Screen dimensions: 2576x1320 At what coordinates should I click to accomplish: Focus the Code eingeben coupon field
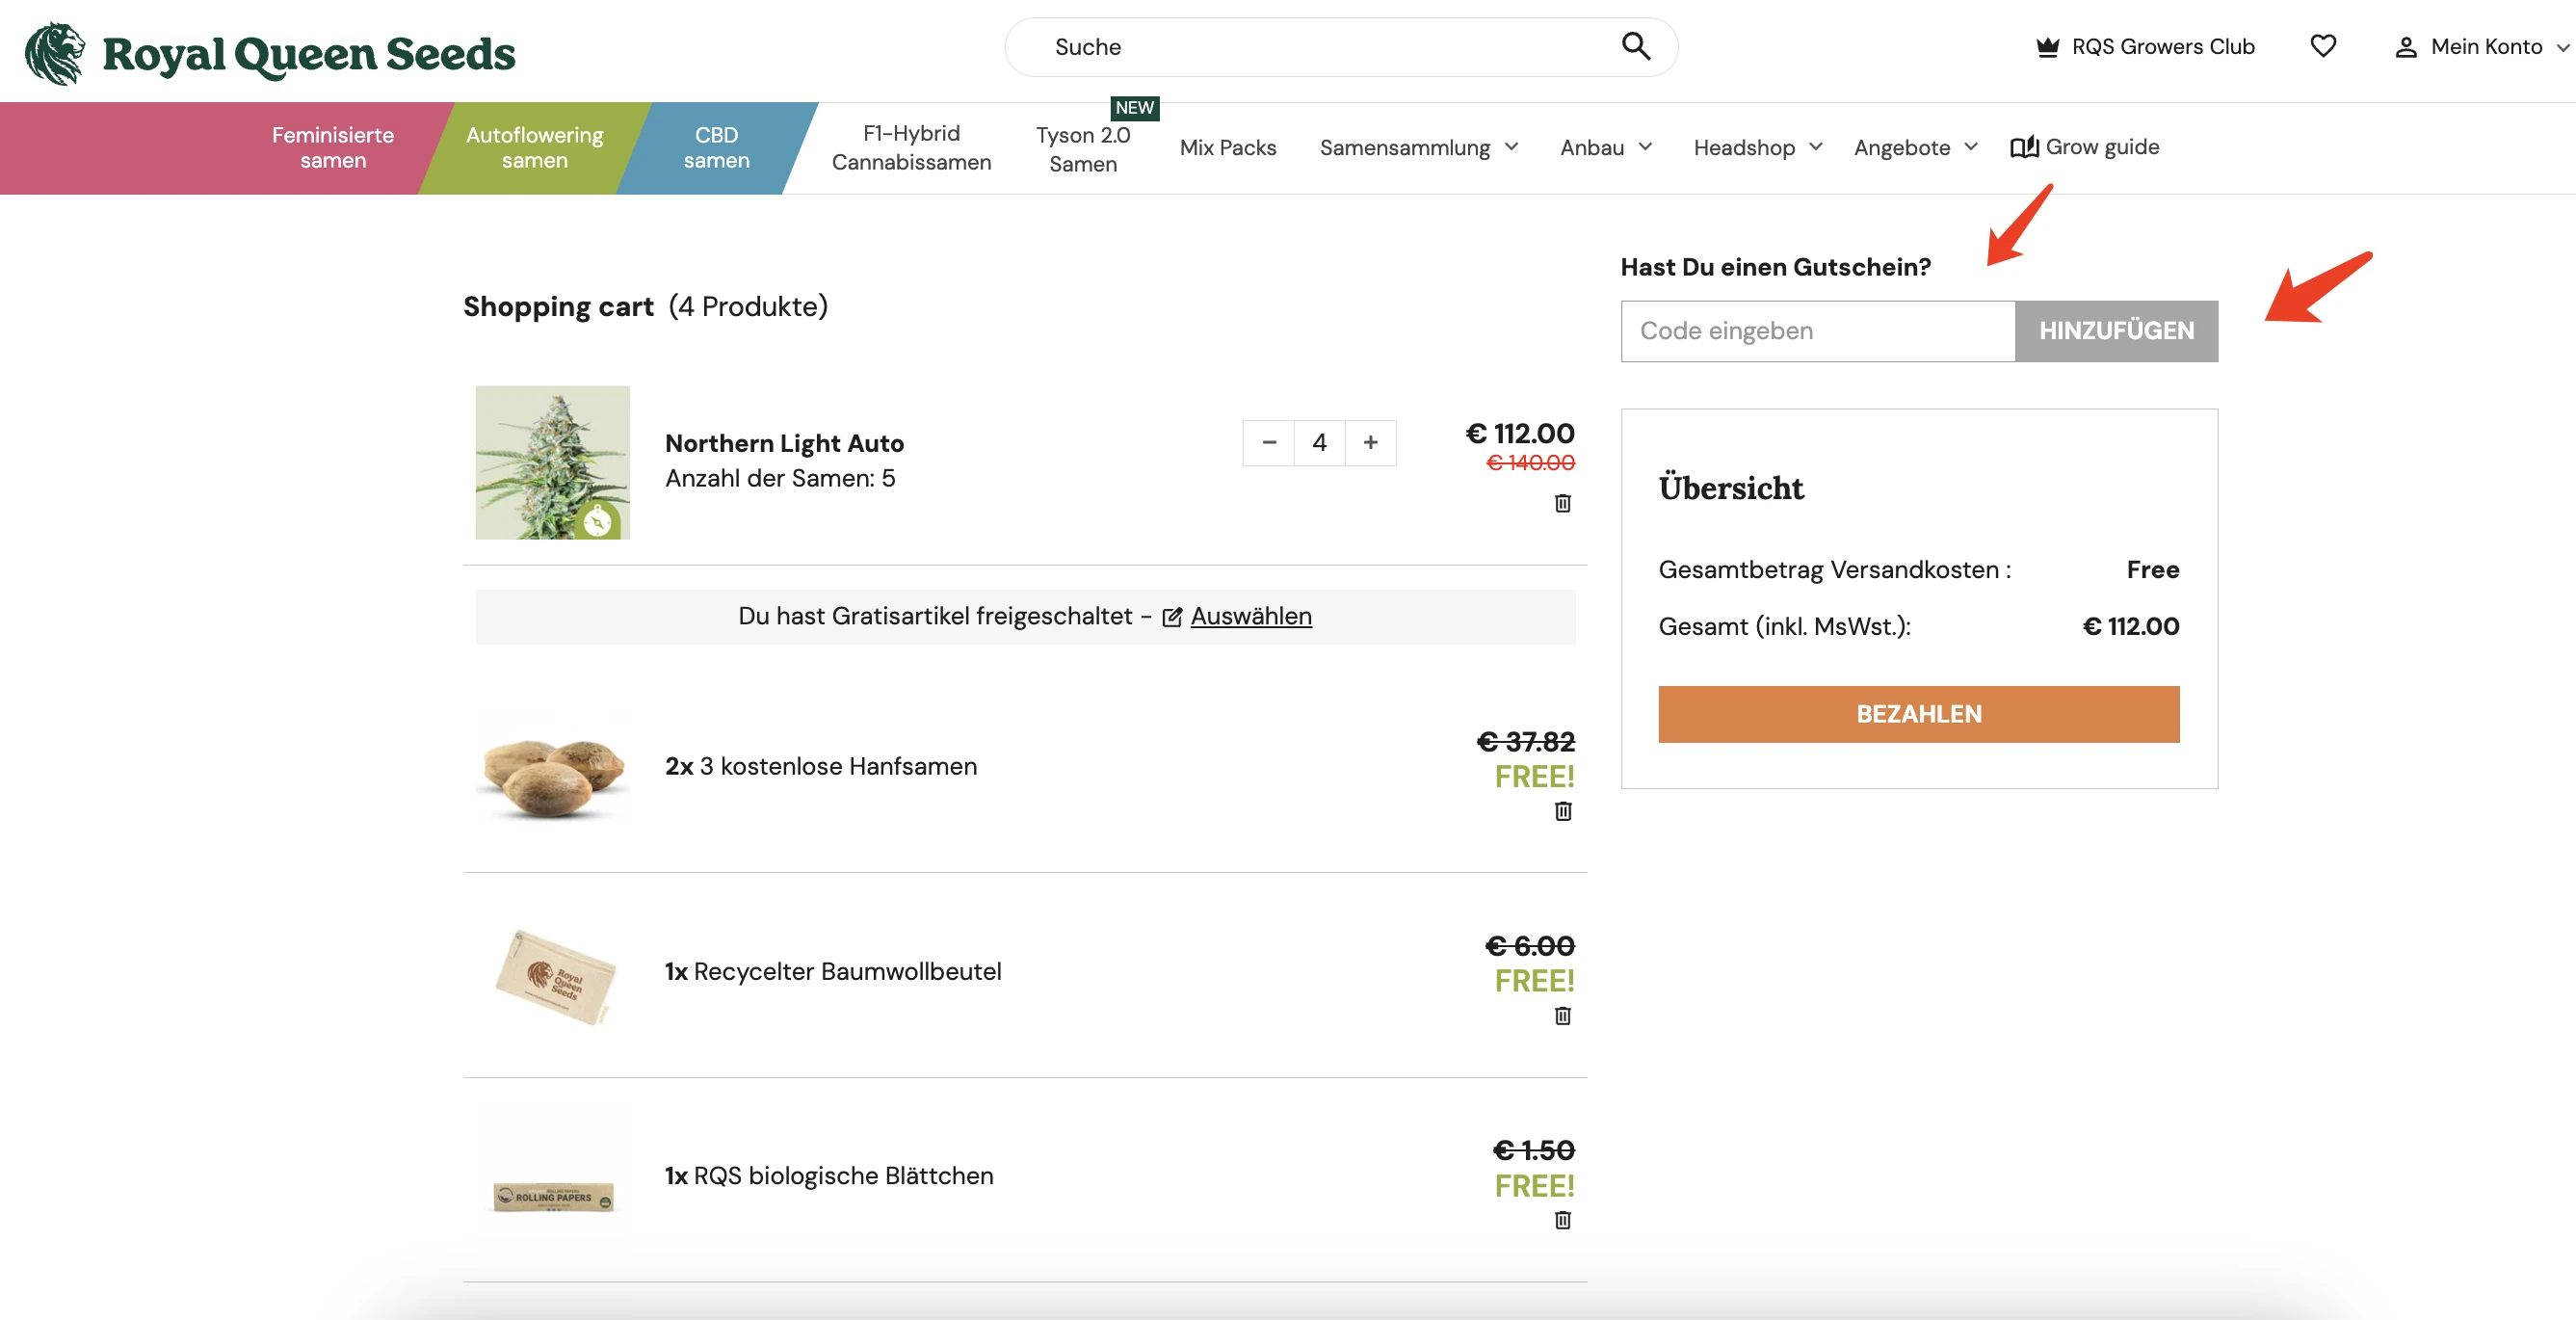tap(1817, 331)
